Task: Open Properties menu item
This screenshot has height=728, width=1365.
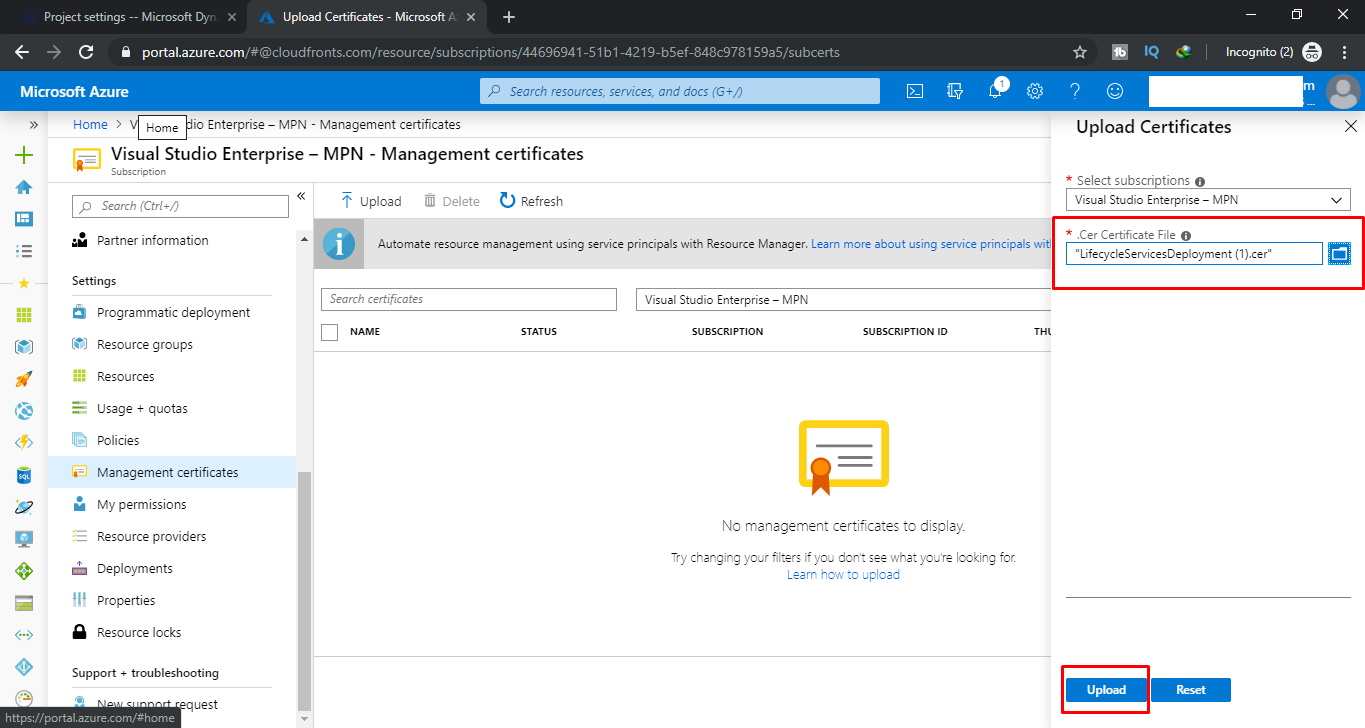Action: (126, 601)
